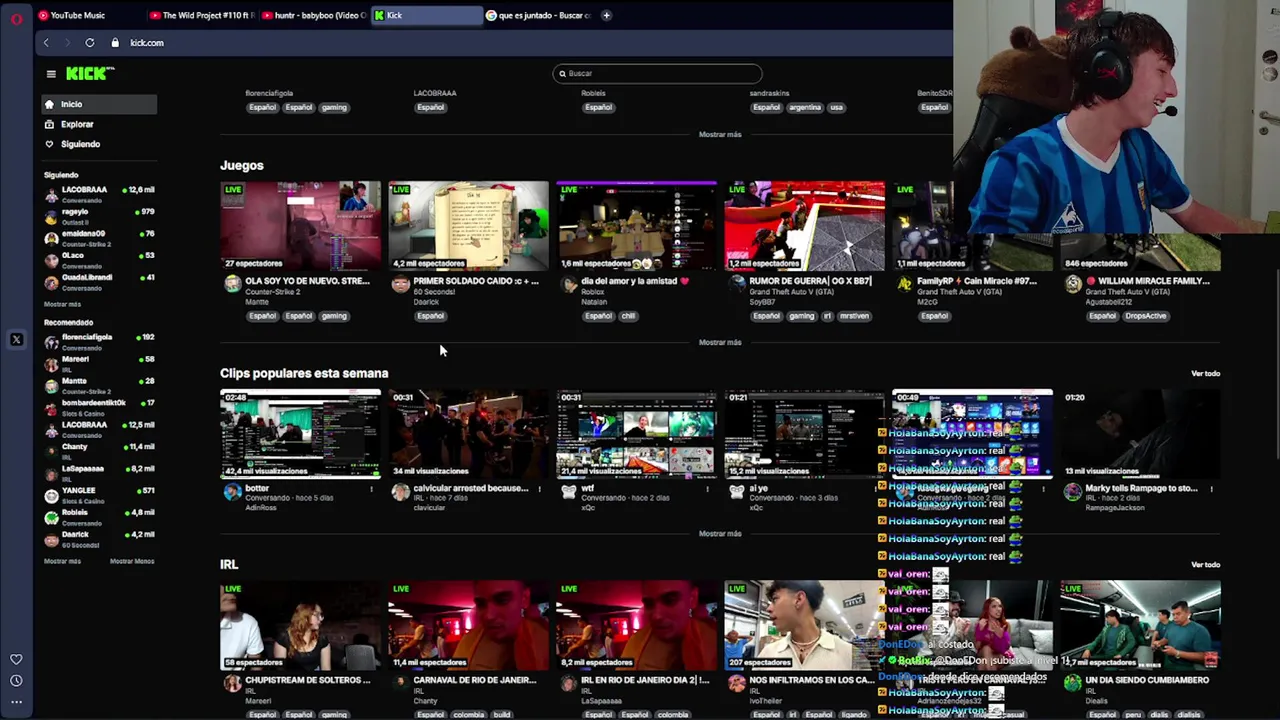This screenshot has height=720, width=1280.
Task: Click the Buscar search input
Action: [x=657, y=73]
